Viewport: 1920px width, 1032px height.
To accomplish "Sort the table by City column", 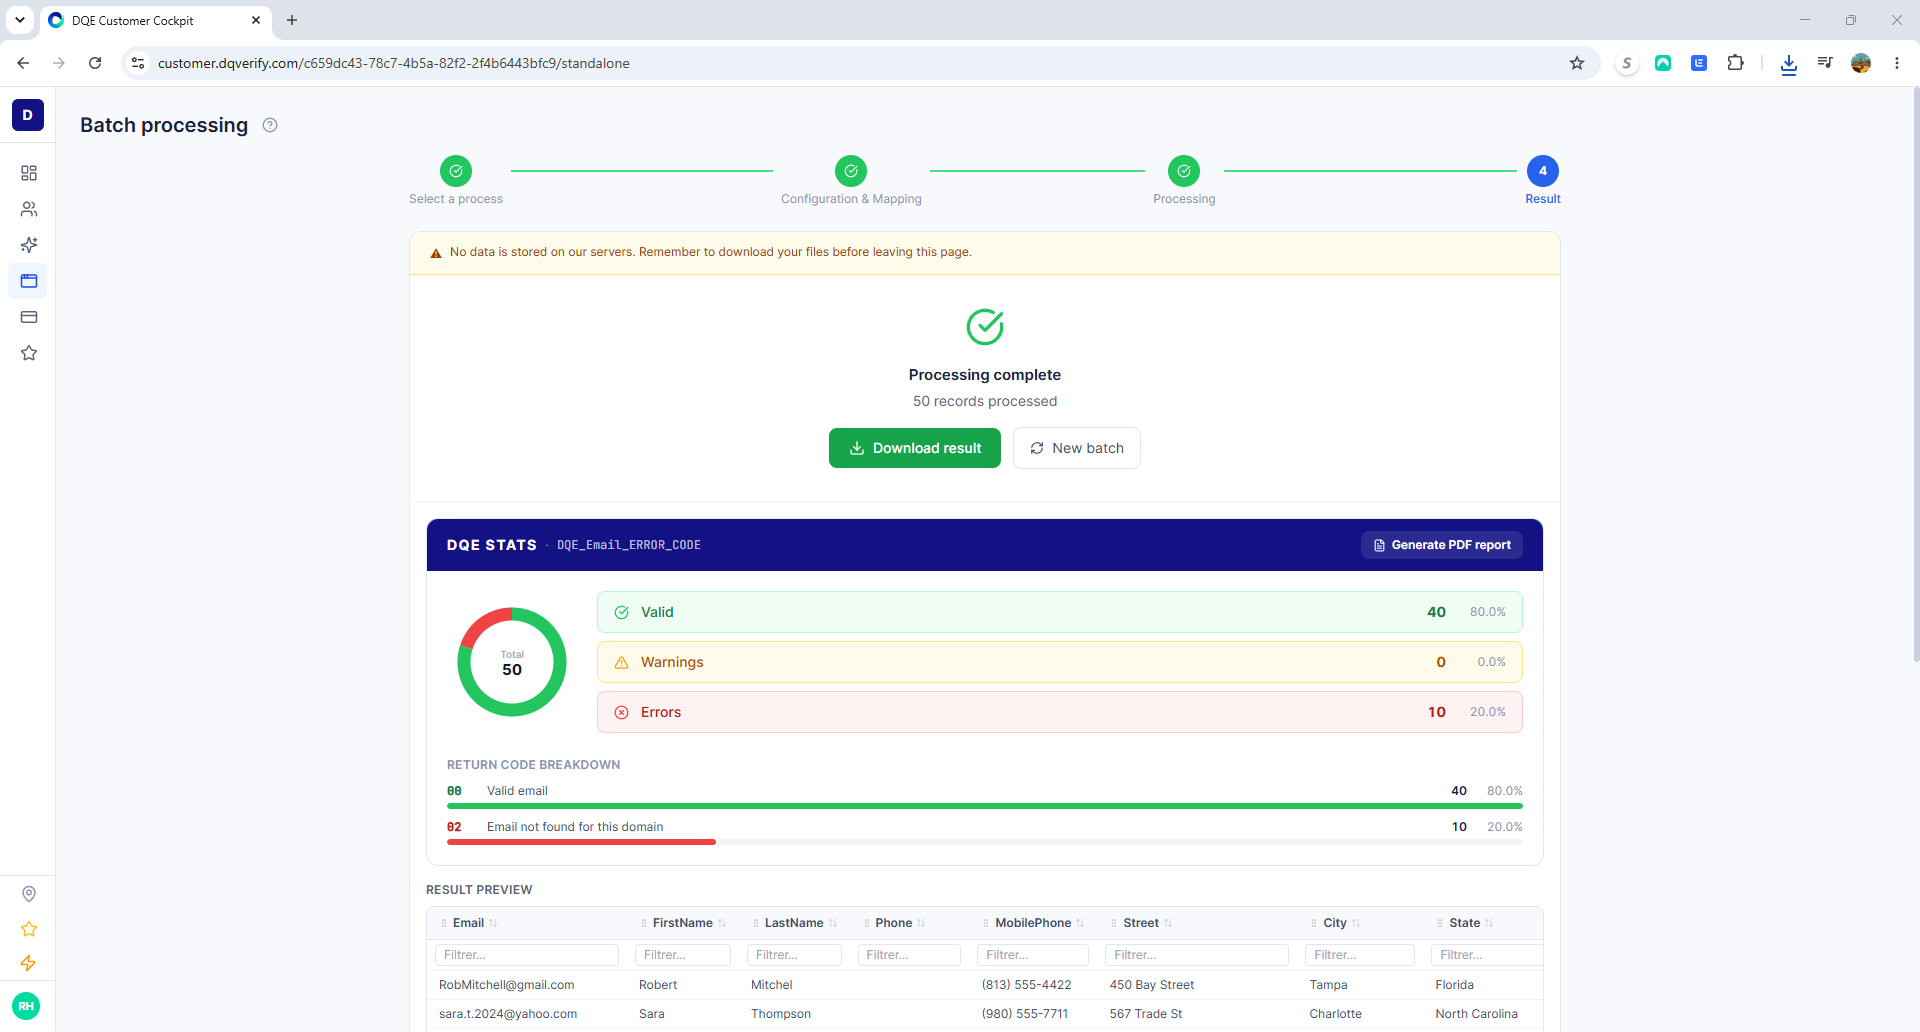I will pos(1356,923).
